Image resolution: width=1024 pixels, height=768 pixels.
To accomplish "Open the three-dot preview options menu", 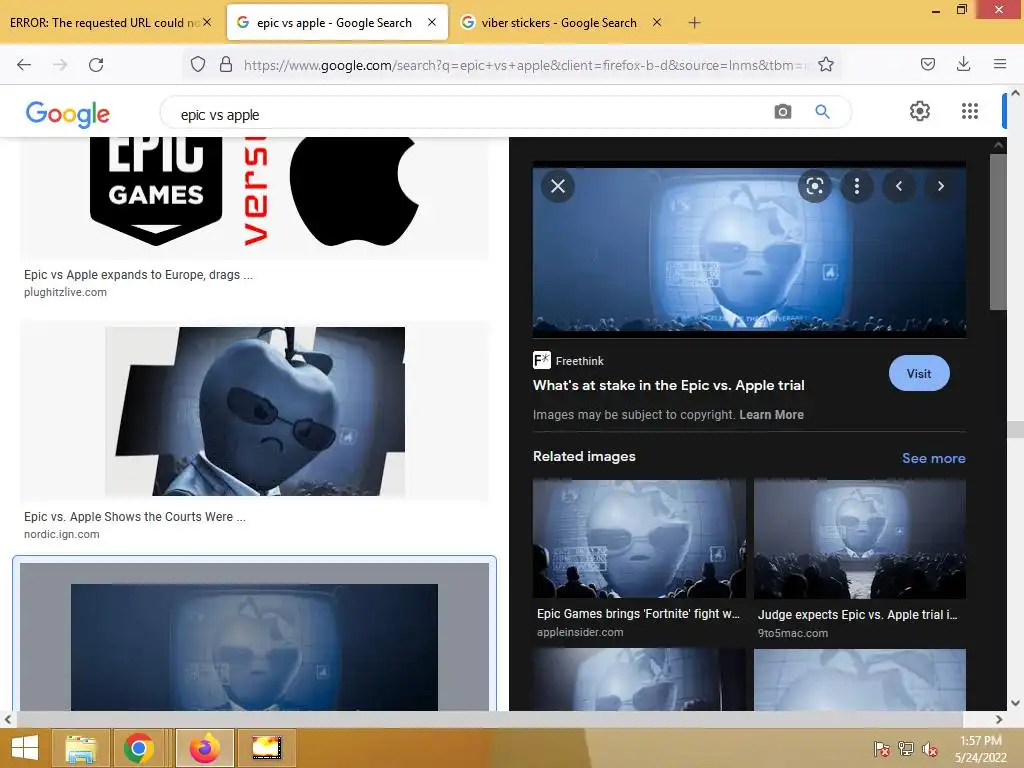I will click(856, 186).
